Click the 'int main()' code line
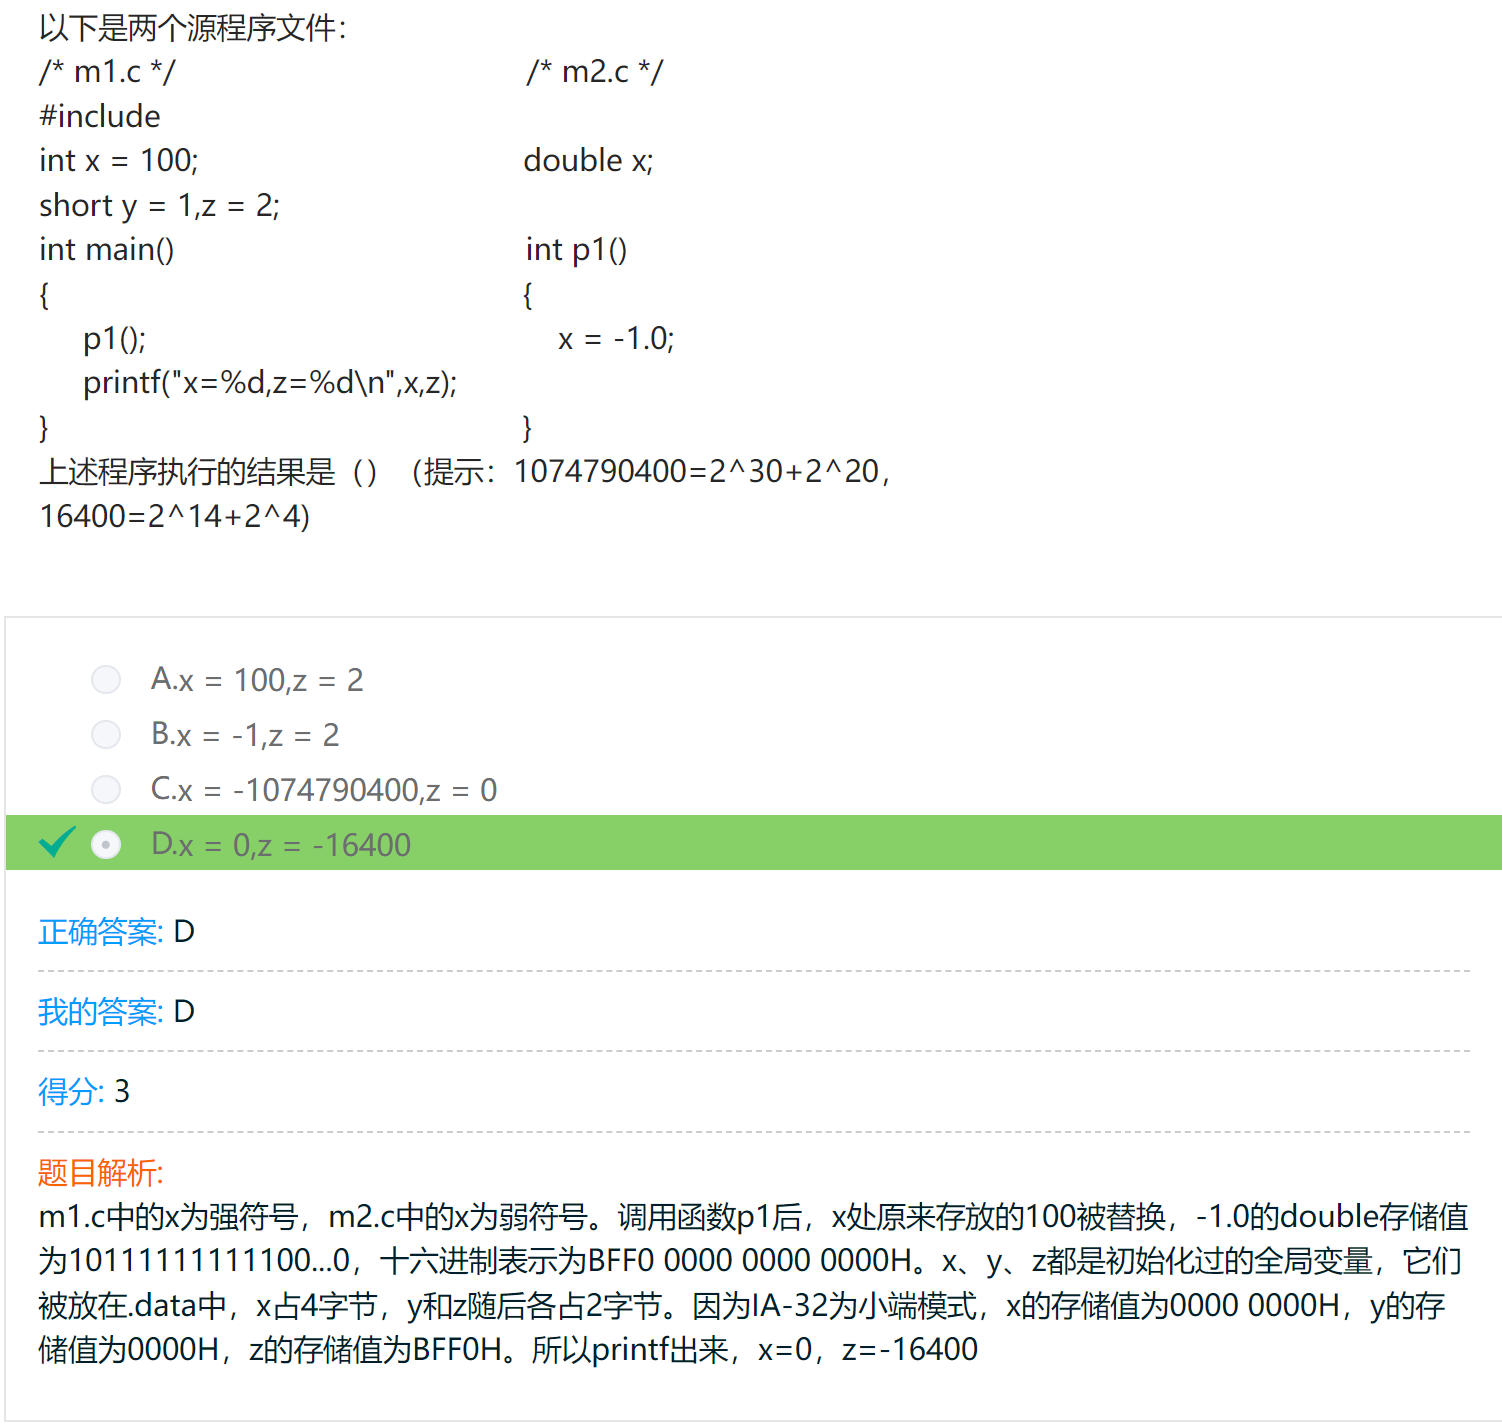Viewport: 1502px width, 1424px height. point(107,249)
